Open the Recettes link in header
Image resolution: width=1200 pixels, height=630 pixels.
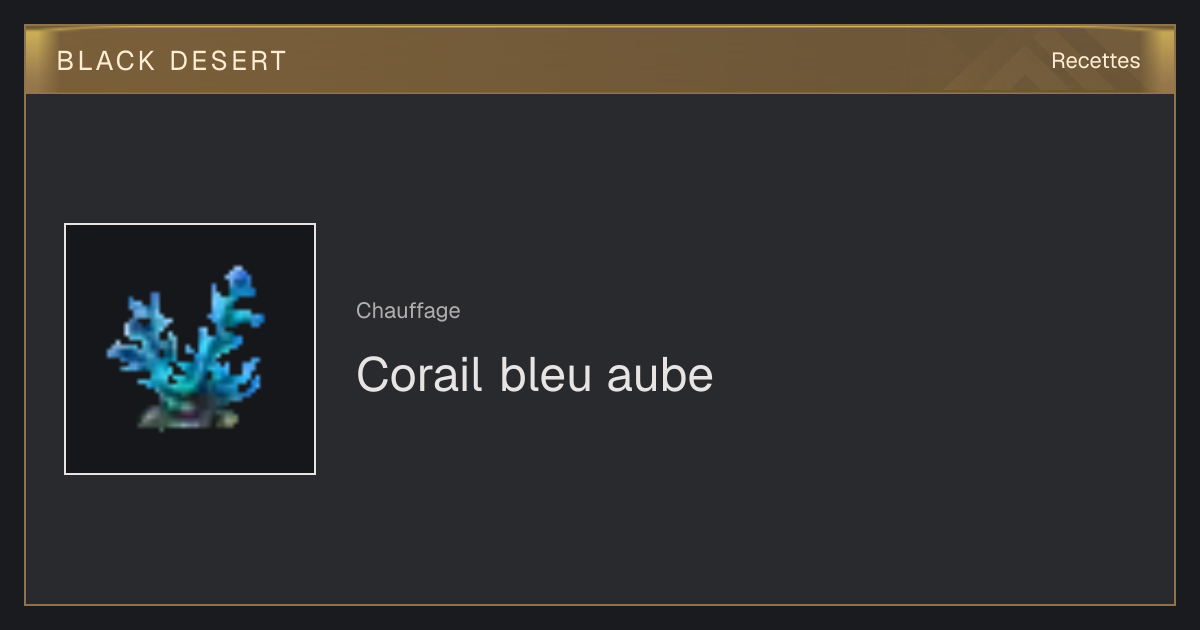pos(1095,61)
